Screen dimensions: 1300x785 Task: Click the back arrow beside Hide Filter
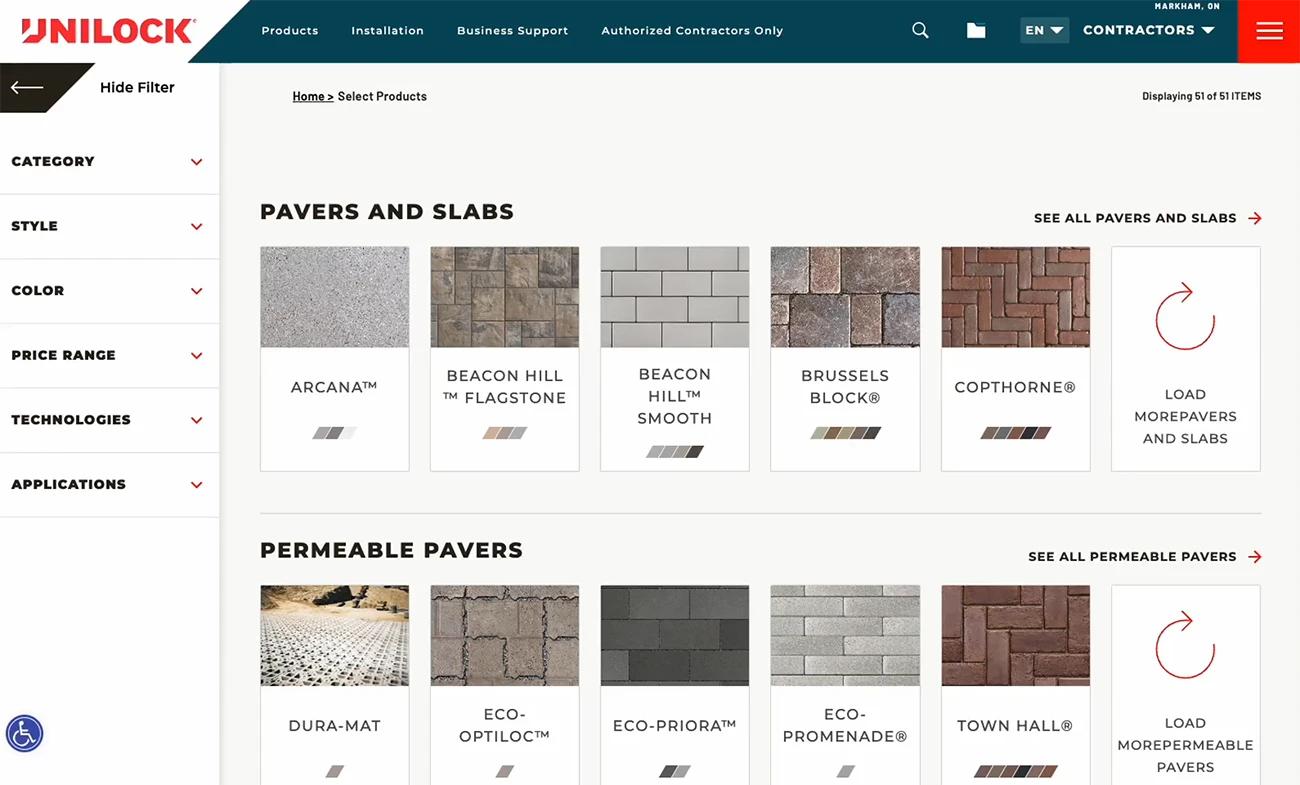point(27,88)
